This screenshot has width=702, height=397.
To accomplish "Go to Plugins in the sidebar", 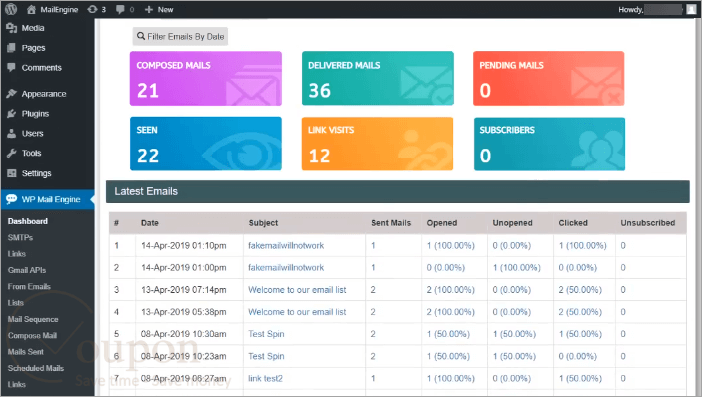I will [35, 114].
